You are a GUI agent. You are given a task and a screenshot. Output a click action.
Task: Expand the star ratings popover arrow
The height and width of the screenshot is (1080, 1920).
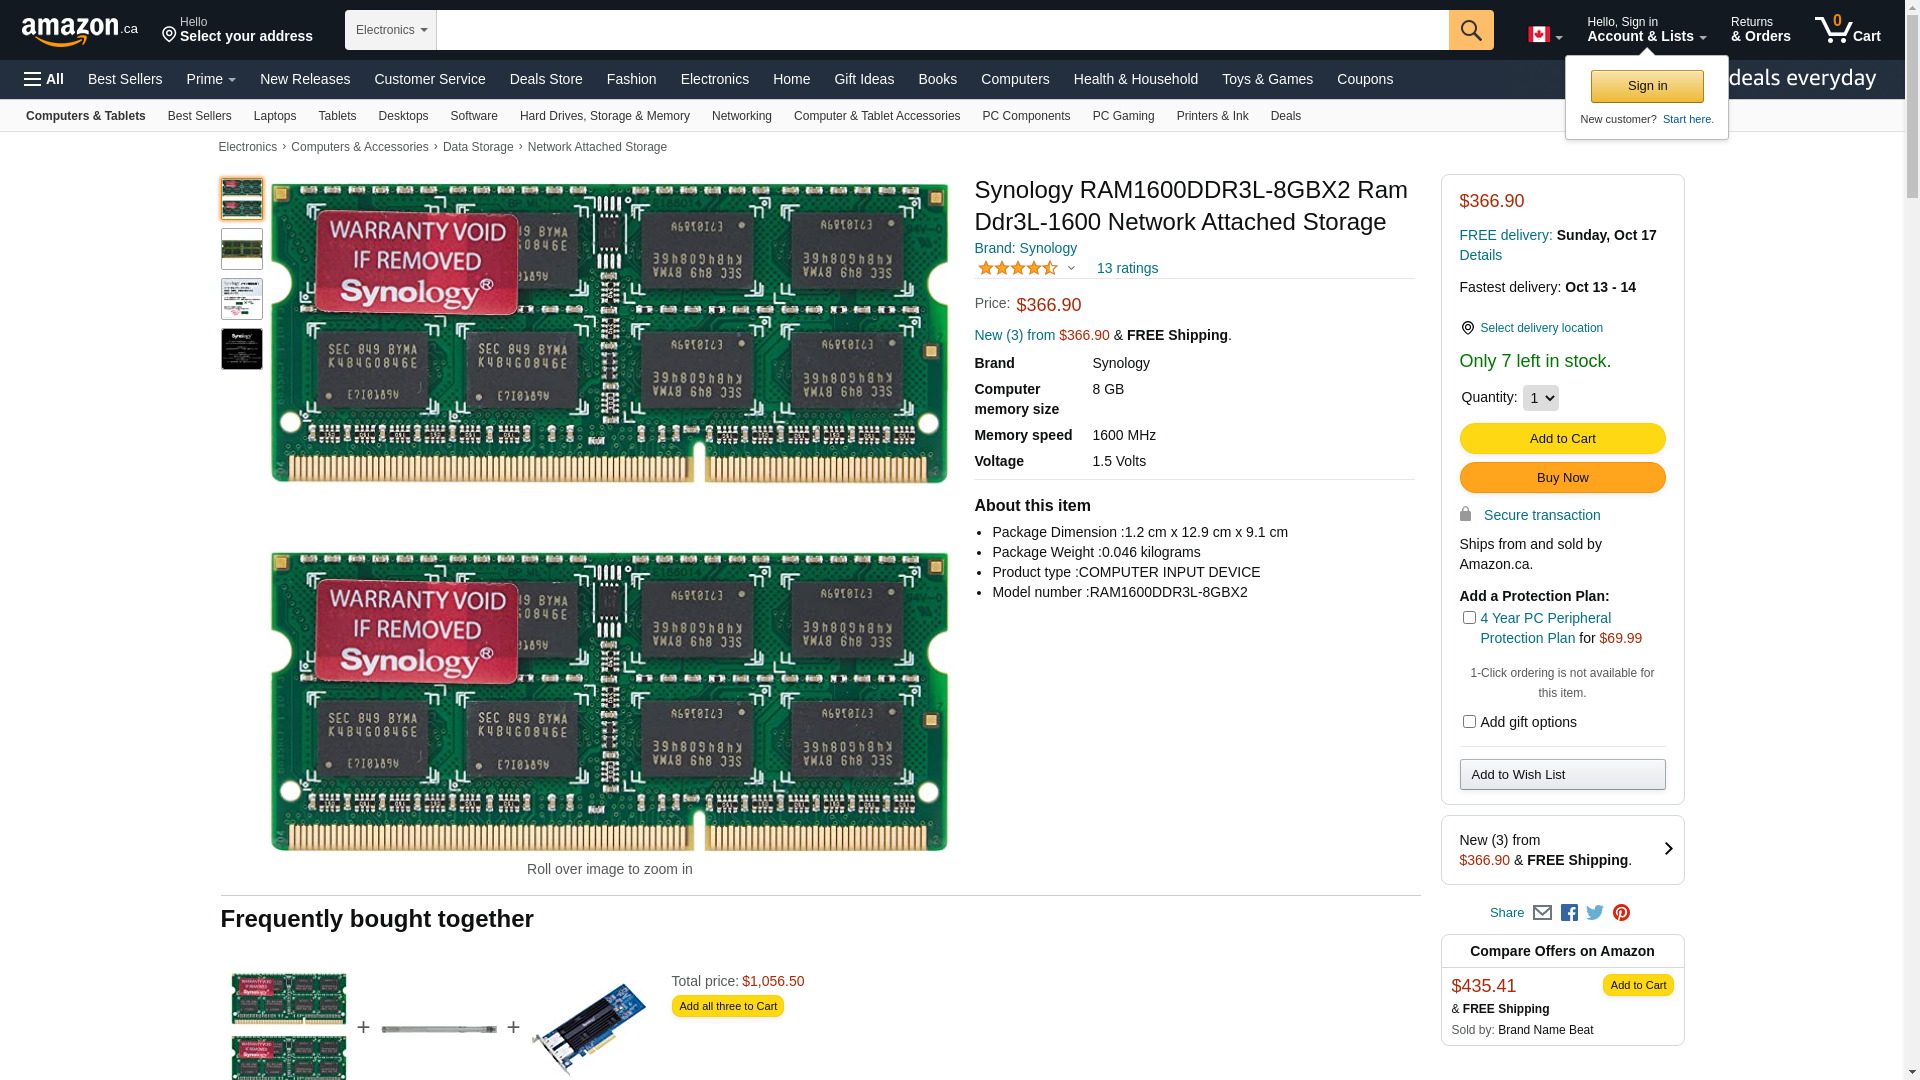1071,268
